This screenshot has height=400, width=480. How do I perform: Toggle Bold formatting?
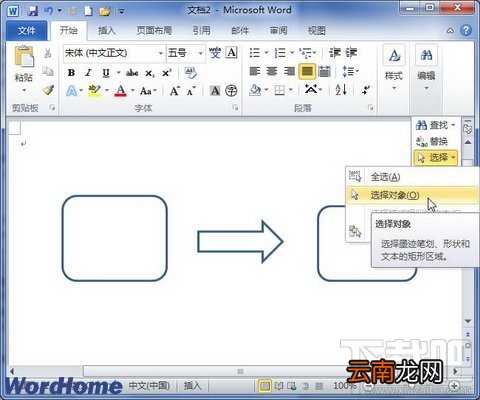tap(71, 73)
